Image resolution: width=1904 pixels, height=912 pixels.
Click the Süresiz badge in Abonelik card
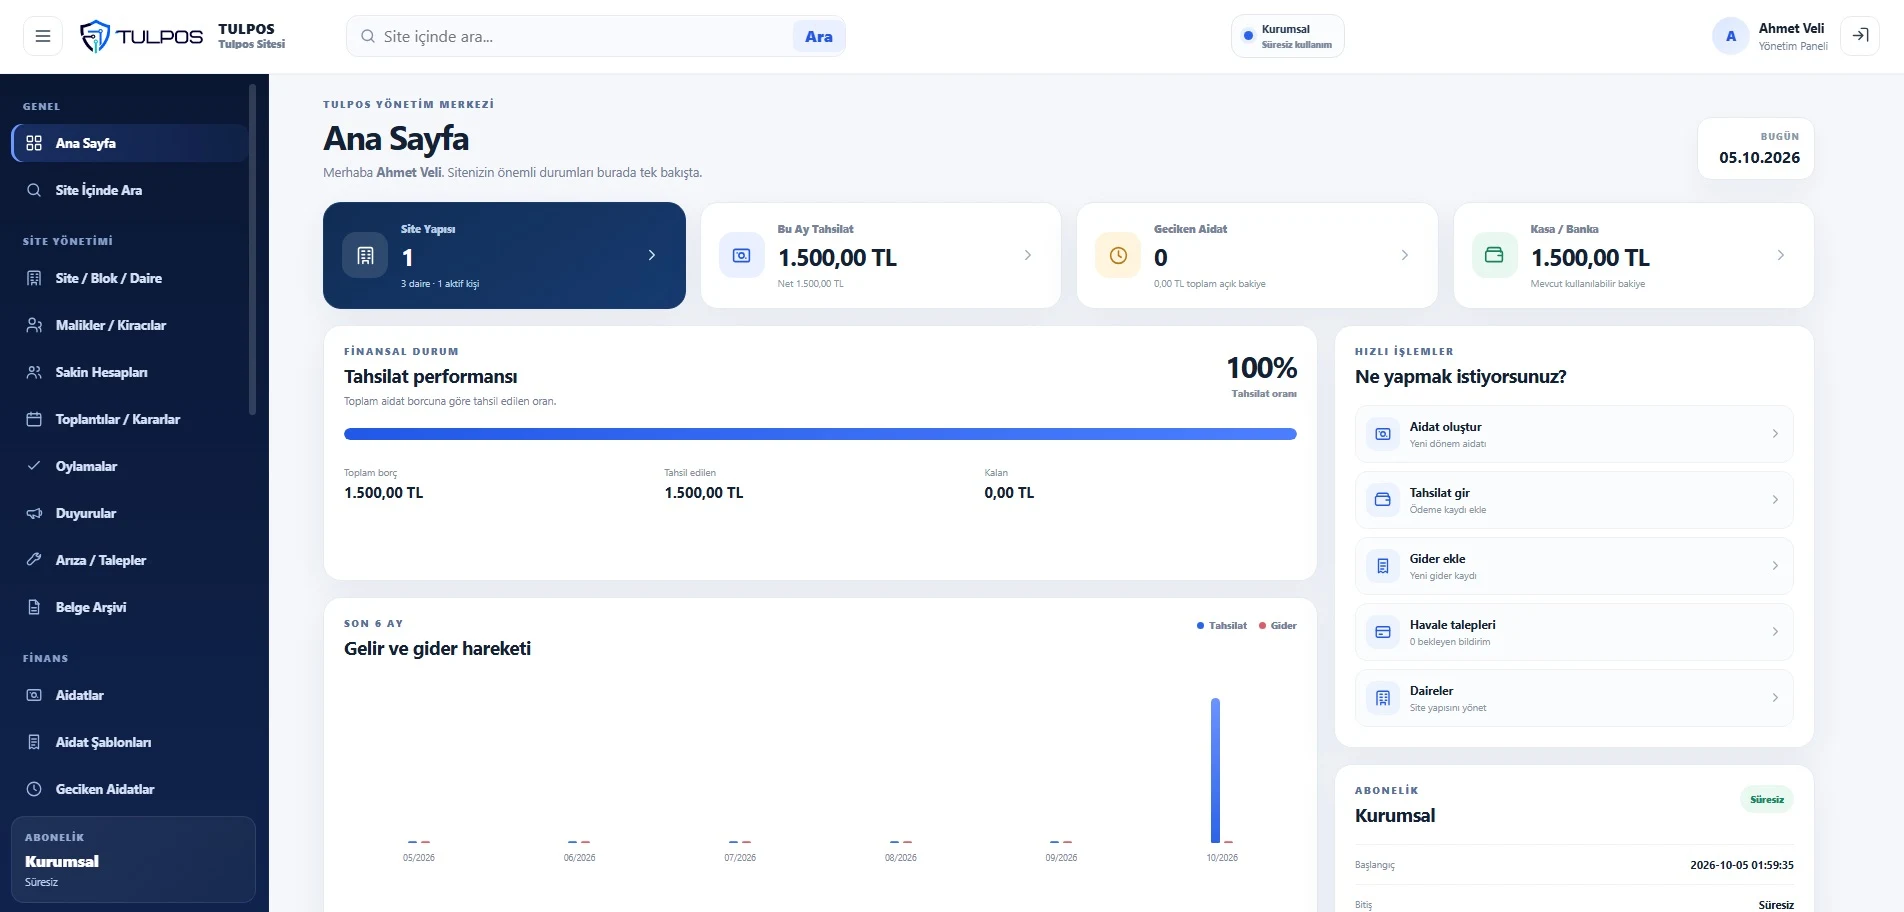pyautogui.click(x=1767, y=800)
